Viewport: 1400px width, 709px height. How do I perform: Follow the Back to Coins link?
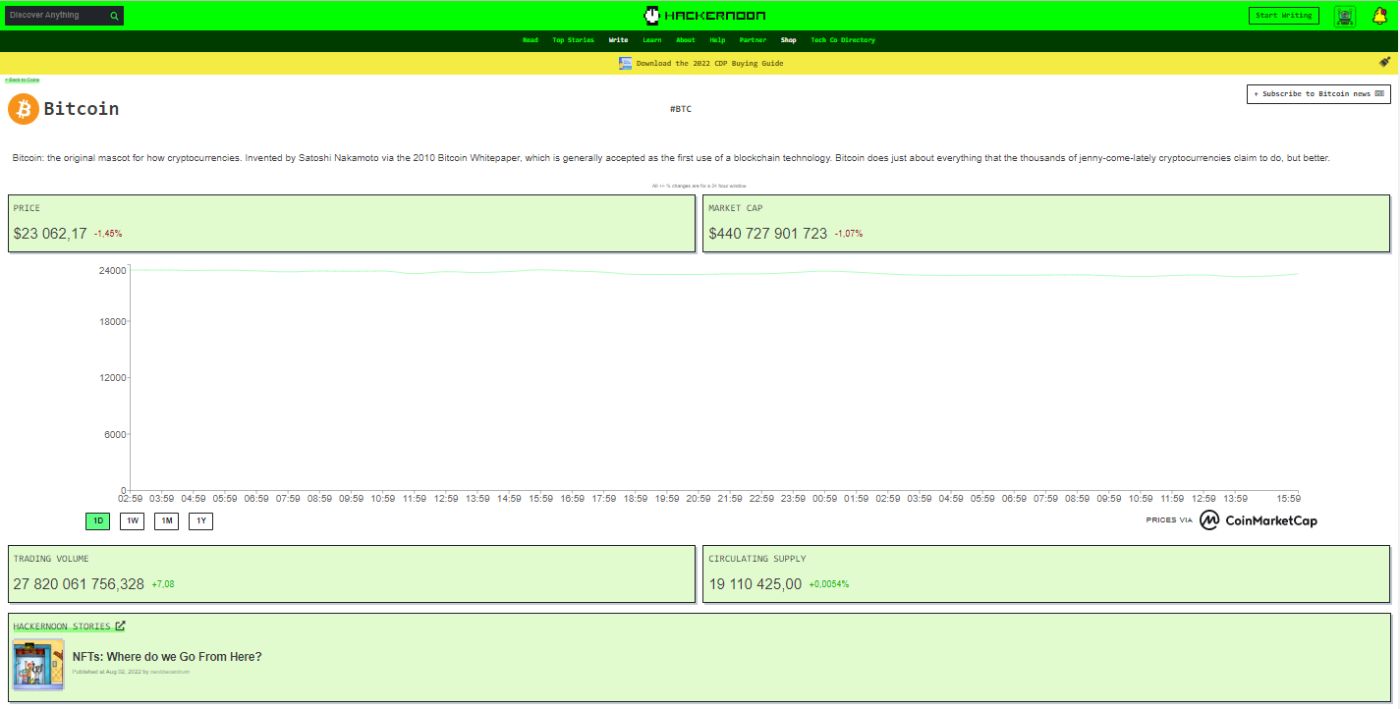pyautogui.click(x=22, y=79)
